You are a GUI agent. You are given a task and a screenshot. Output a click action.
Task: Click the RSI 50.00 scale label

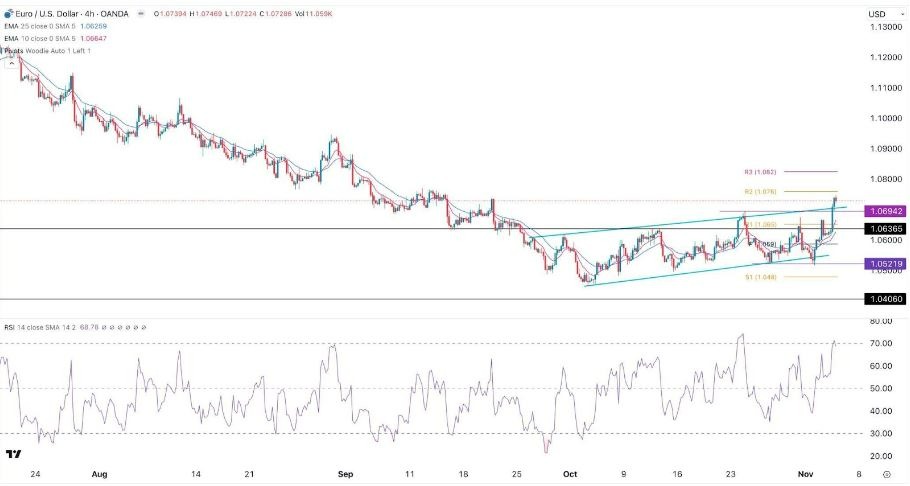(881, 388)
